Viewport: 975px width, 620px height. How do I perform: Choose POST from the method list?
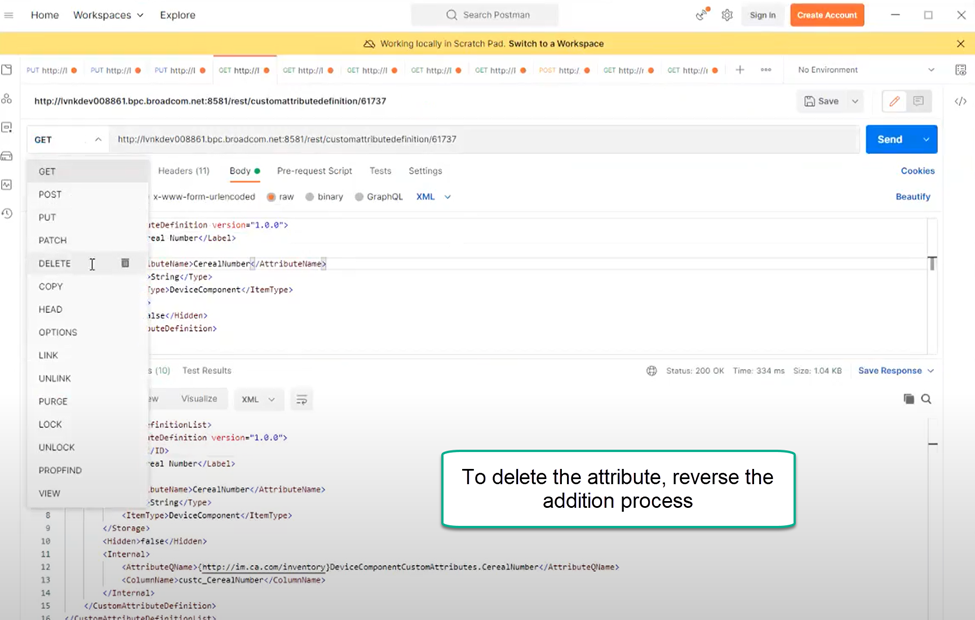pyautogui.click(x=87, y=195)
